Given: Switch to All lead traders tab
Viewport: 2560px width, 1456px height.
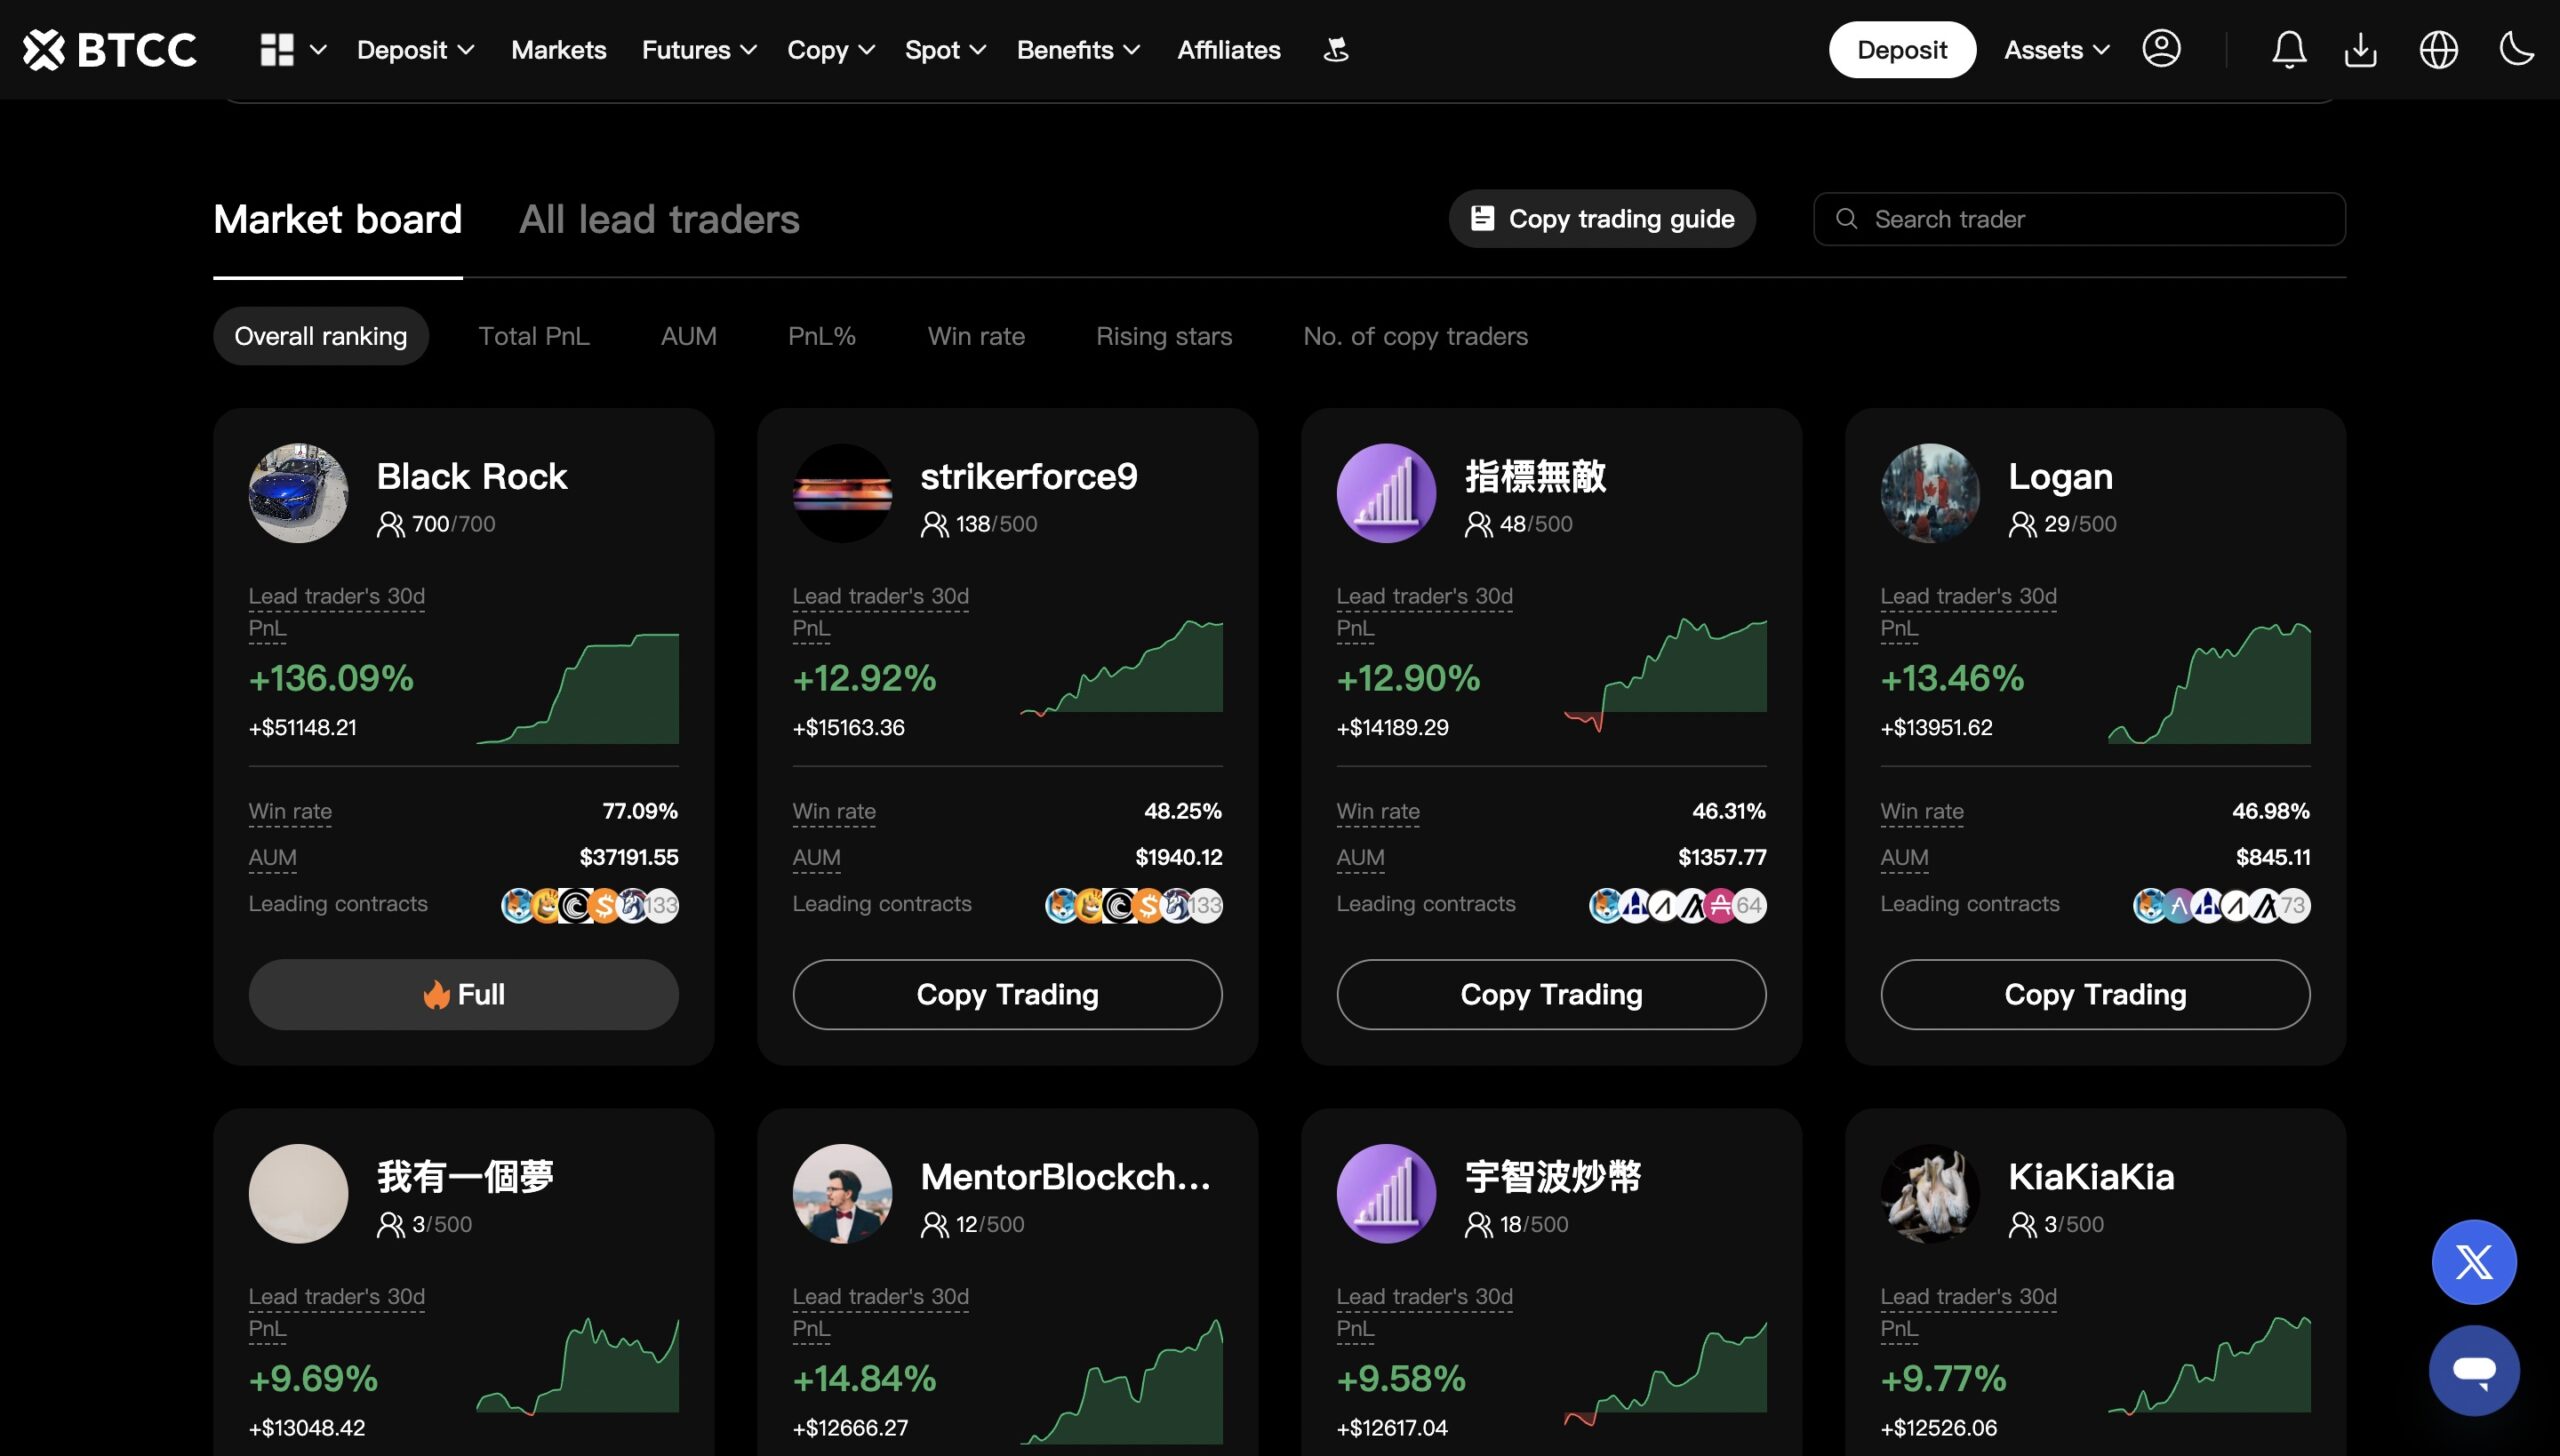Looking at the screenshot, I should (x=659, y=219).
